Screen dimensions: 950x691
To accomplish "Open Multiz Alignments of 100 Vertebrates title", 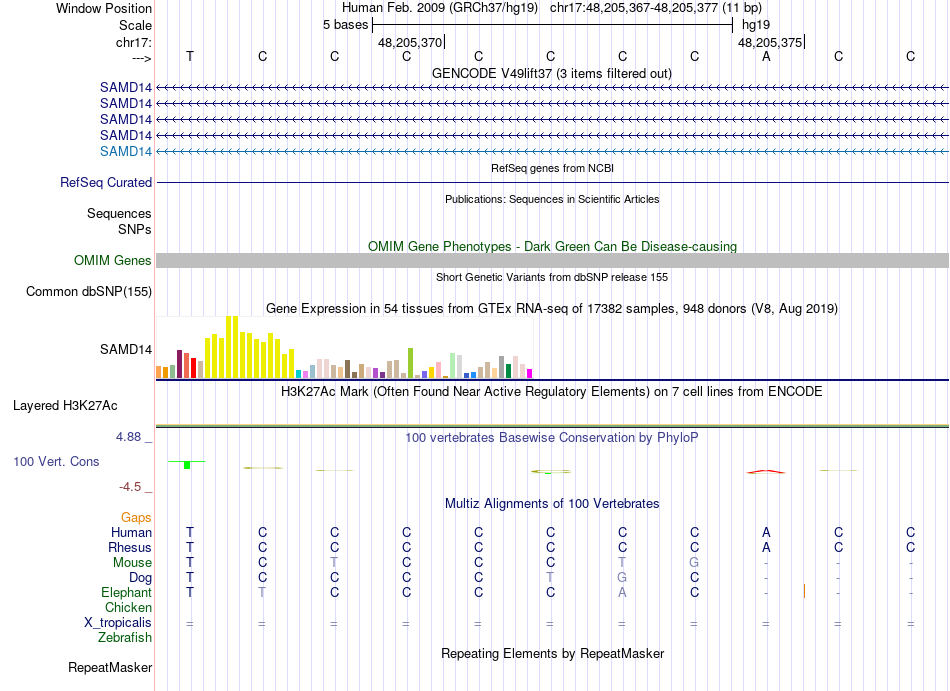I will 552,503.
